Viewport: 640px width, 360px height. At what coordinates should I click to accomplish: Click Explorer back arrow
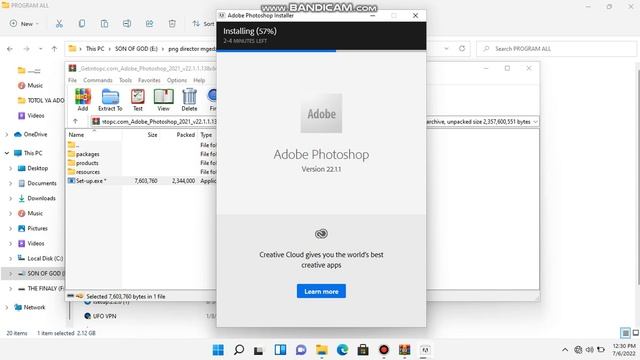[x=10, y=49]
